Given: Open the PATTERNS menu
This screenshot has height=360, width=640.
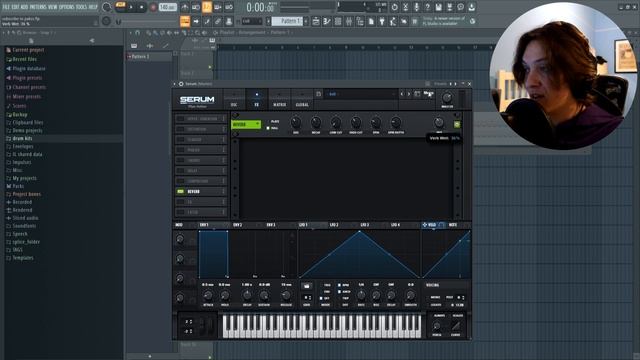Looking at the screenshot, I should coord(38,7).
